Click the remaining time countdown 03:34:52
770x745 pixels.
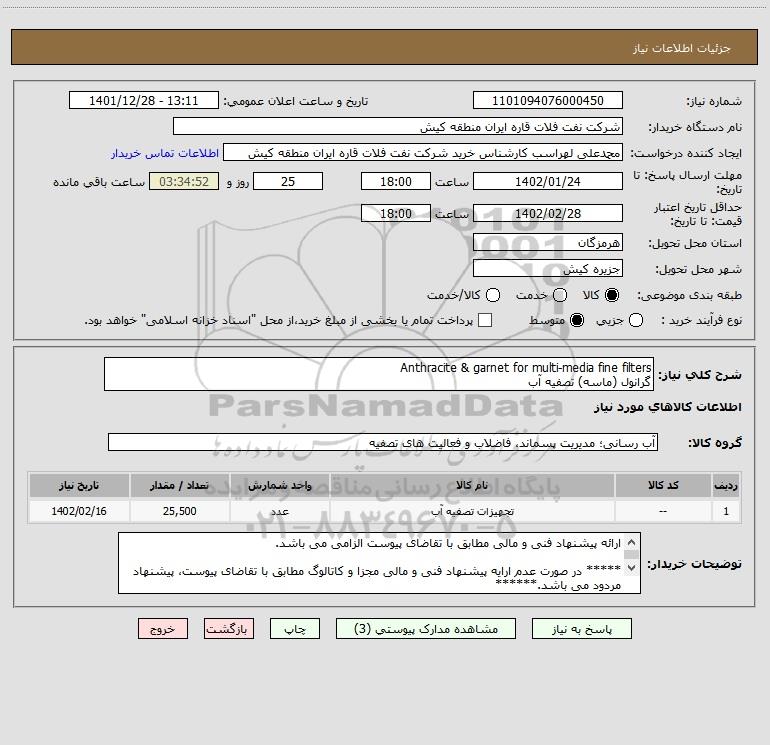(184, 182)
